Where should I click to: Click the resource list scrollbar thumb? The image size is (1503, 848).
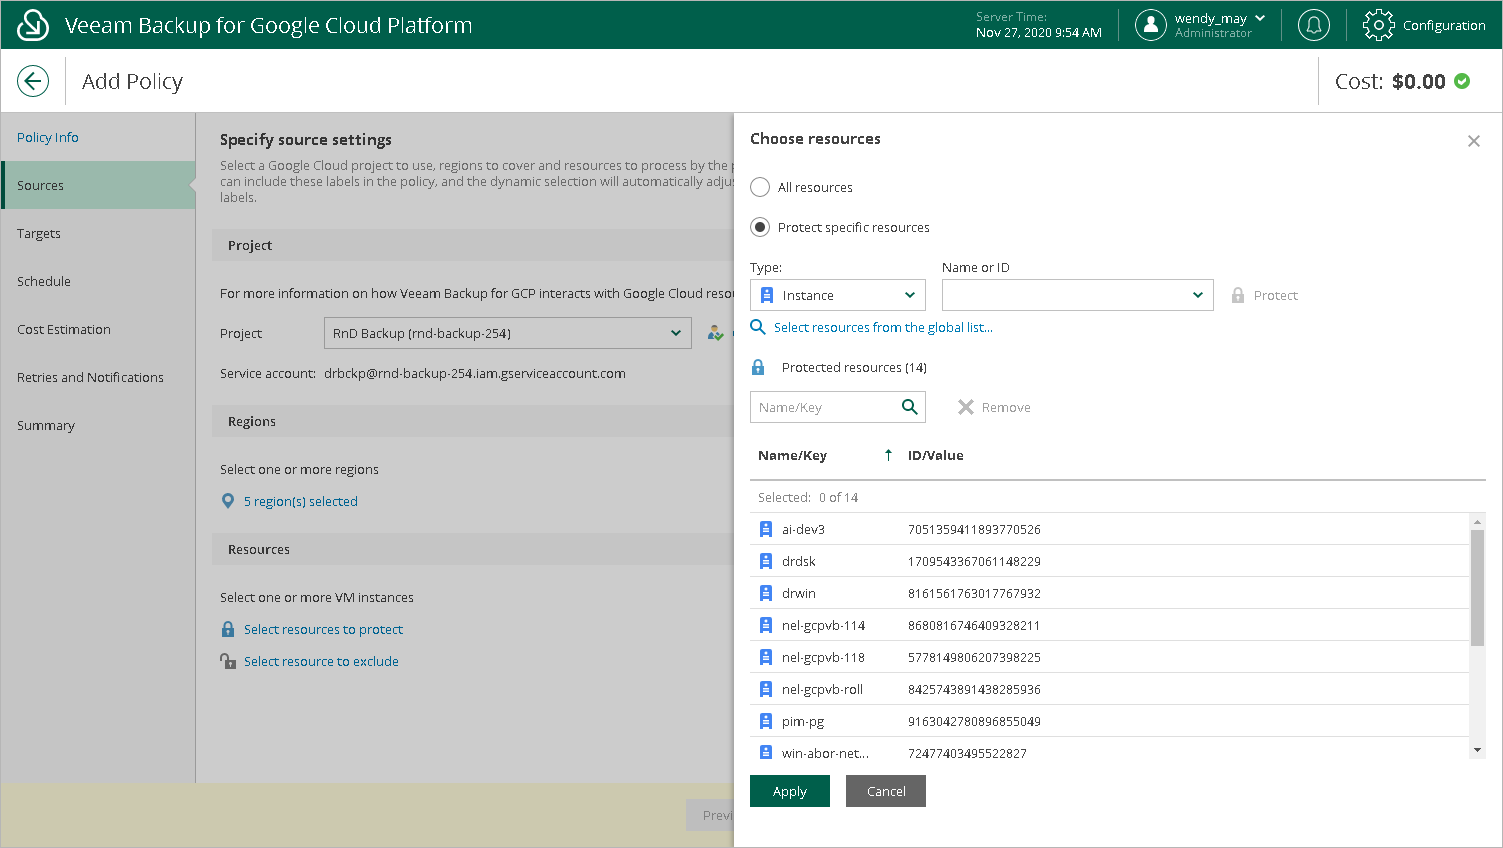(x=1477, y=588)
